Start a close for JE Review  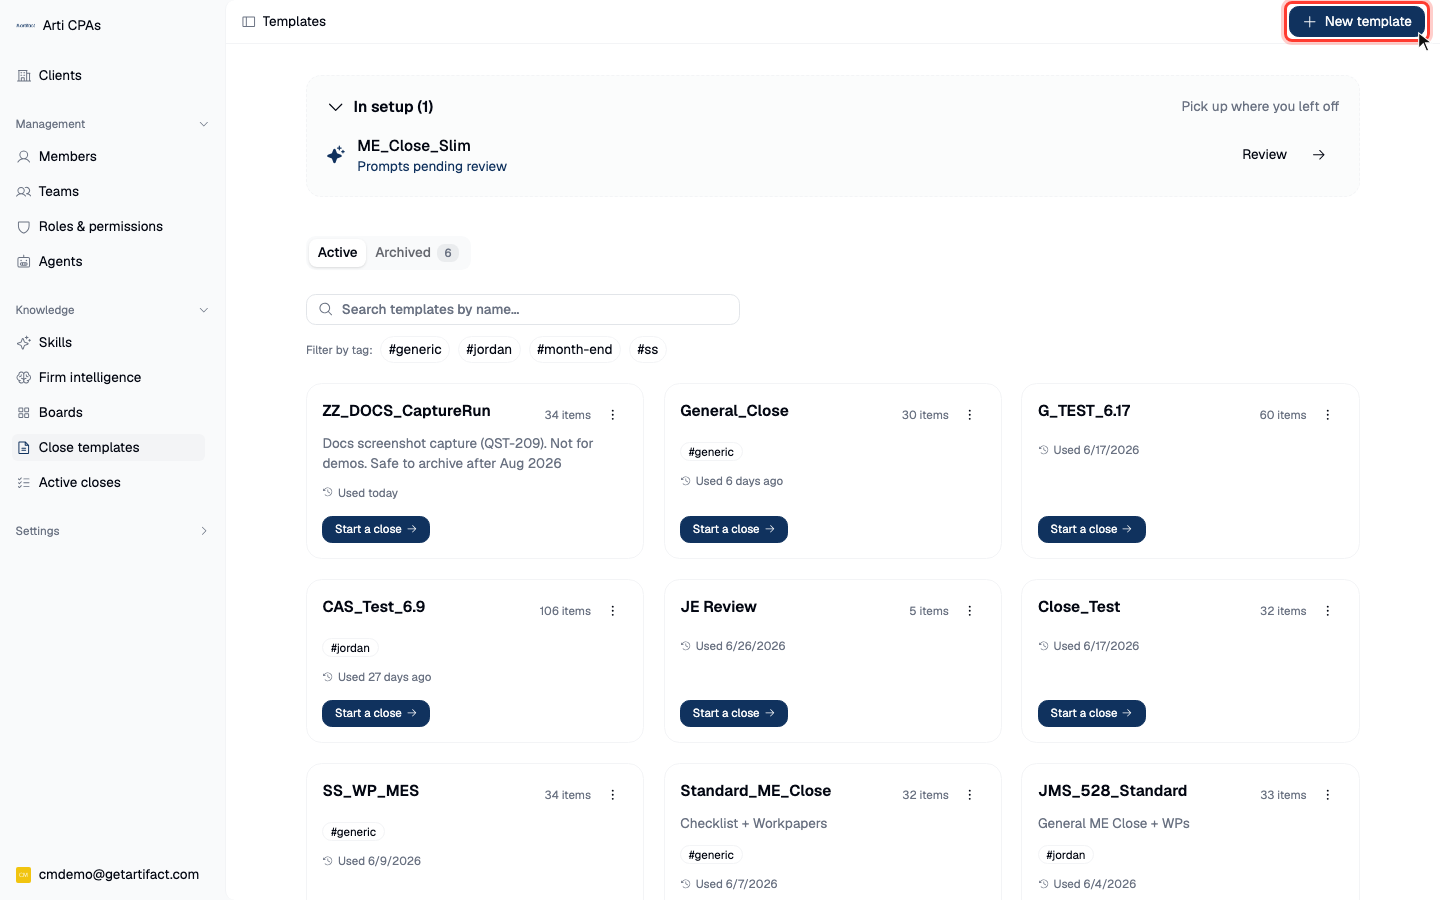[734, 713]
